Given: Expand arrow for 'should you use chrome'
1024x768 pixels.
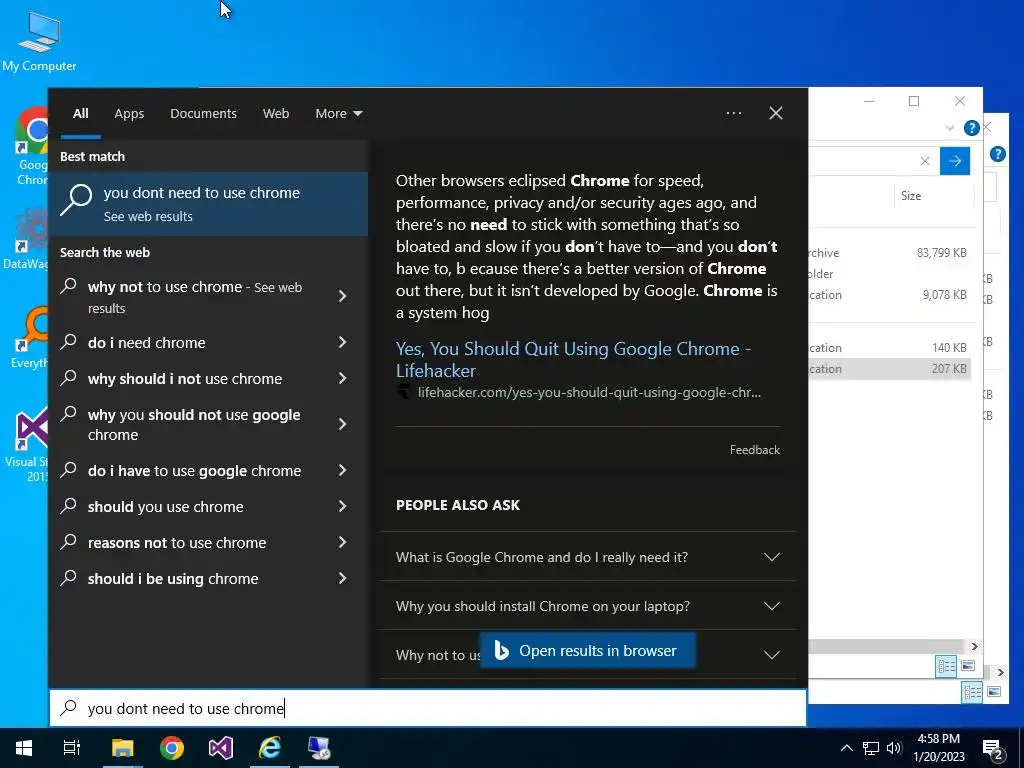Looking at the screenshot, I should click(342, 506).
